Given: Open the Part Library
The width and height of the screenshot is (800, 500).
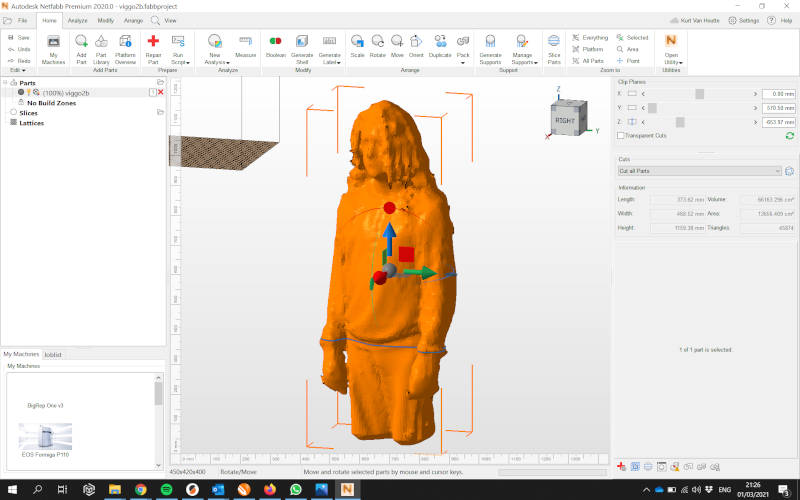Looking at the screenshot, I should click(x=101, y=49).
